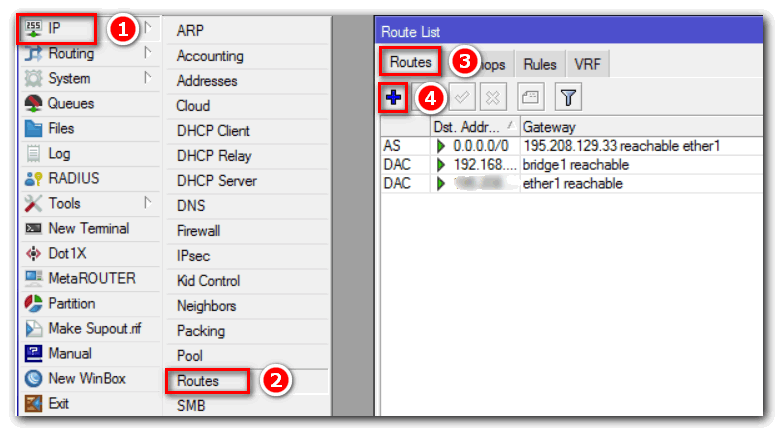The width and height of the screenshot is (779, 432).
Task: Expand the Tools submenu
Action: pos(147,204)
